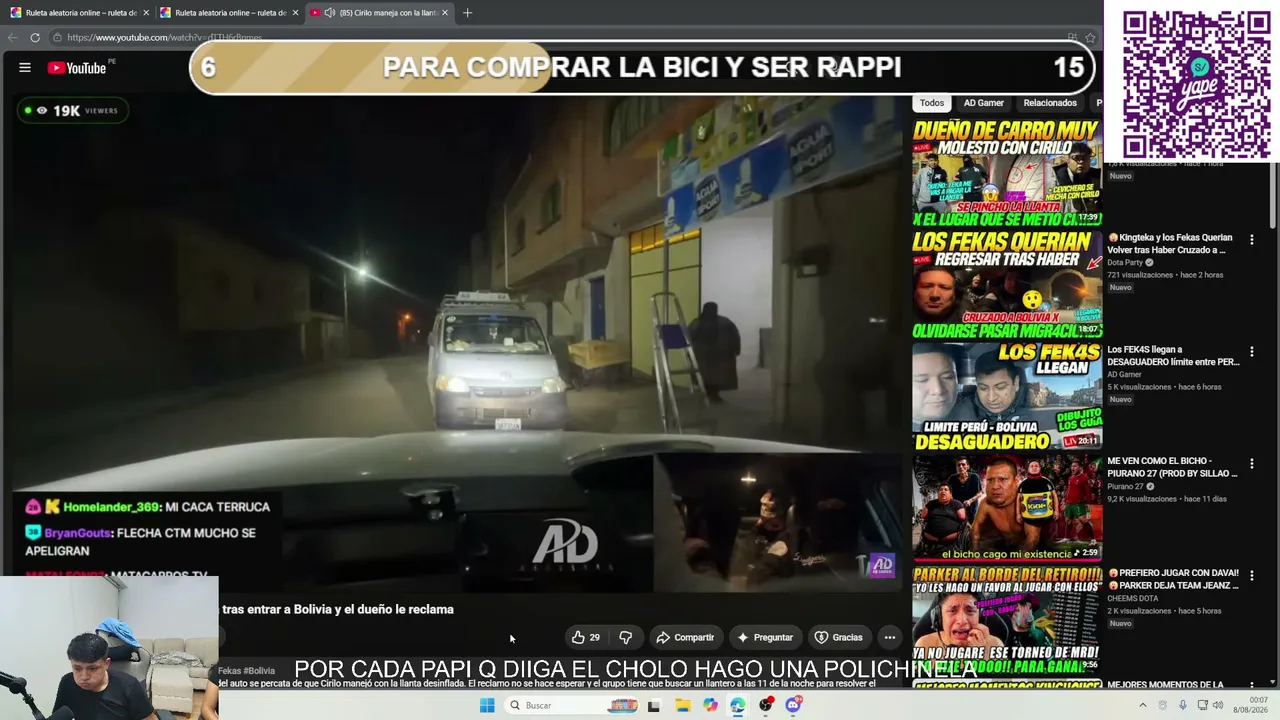1280x720 pixels.
Task: Open options menu for Los FEK4S llegan video
Action: point(1251,352)
